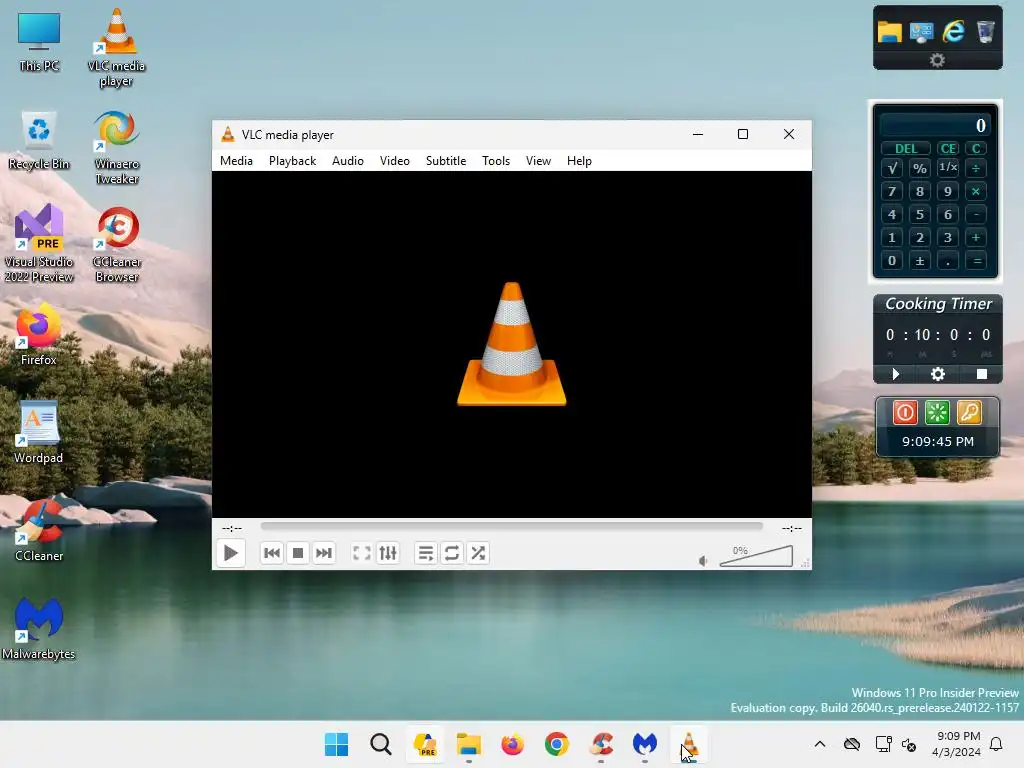
Task: Select the Wordpad desktop shortcut
Action: [x=39, y=431]
